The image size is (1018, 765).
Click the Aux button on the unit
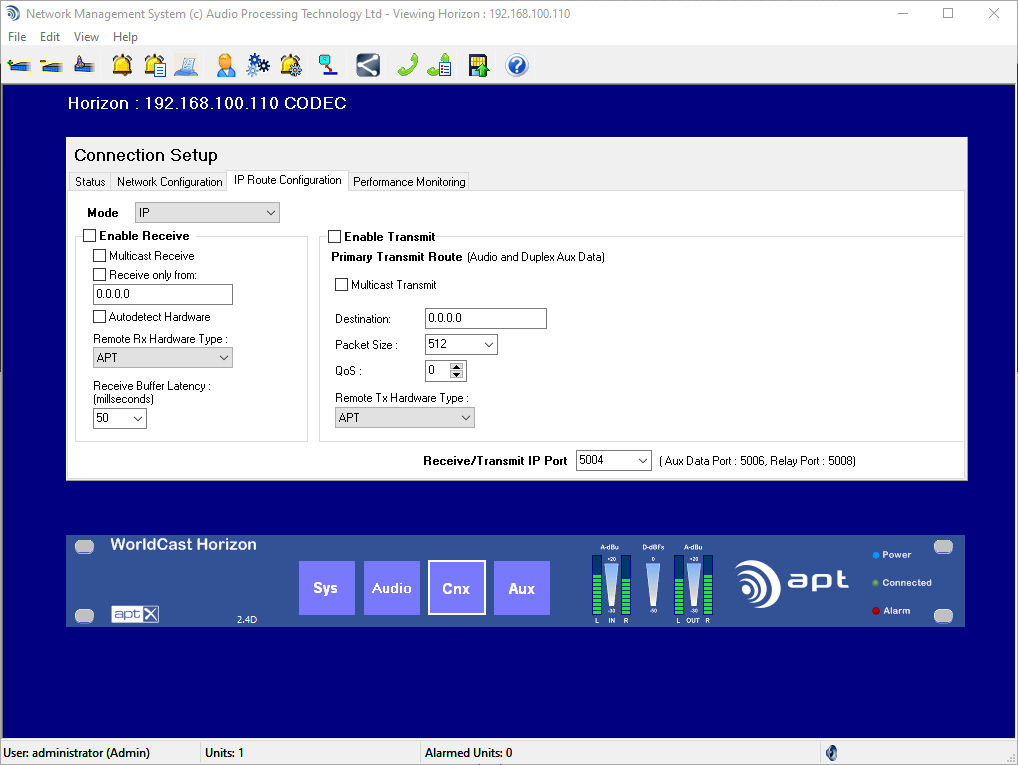pos(522,588)
